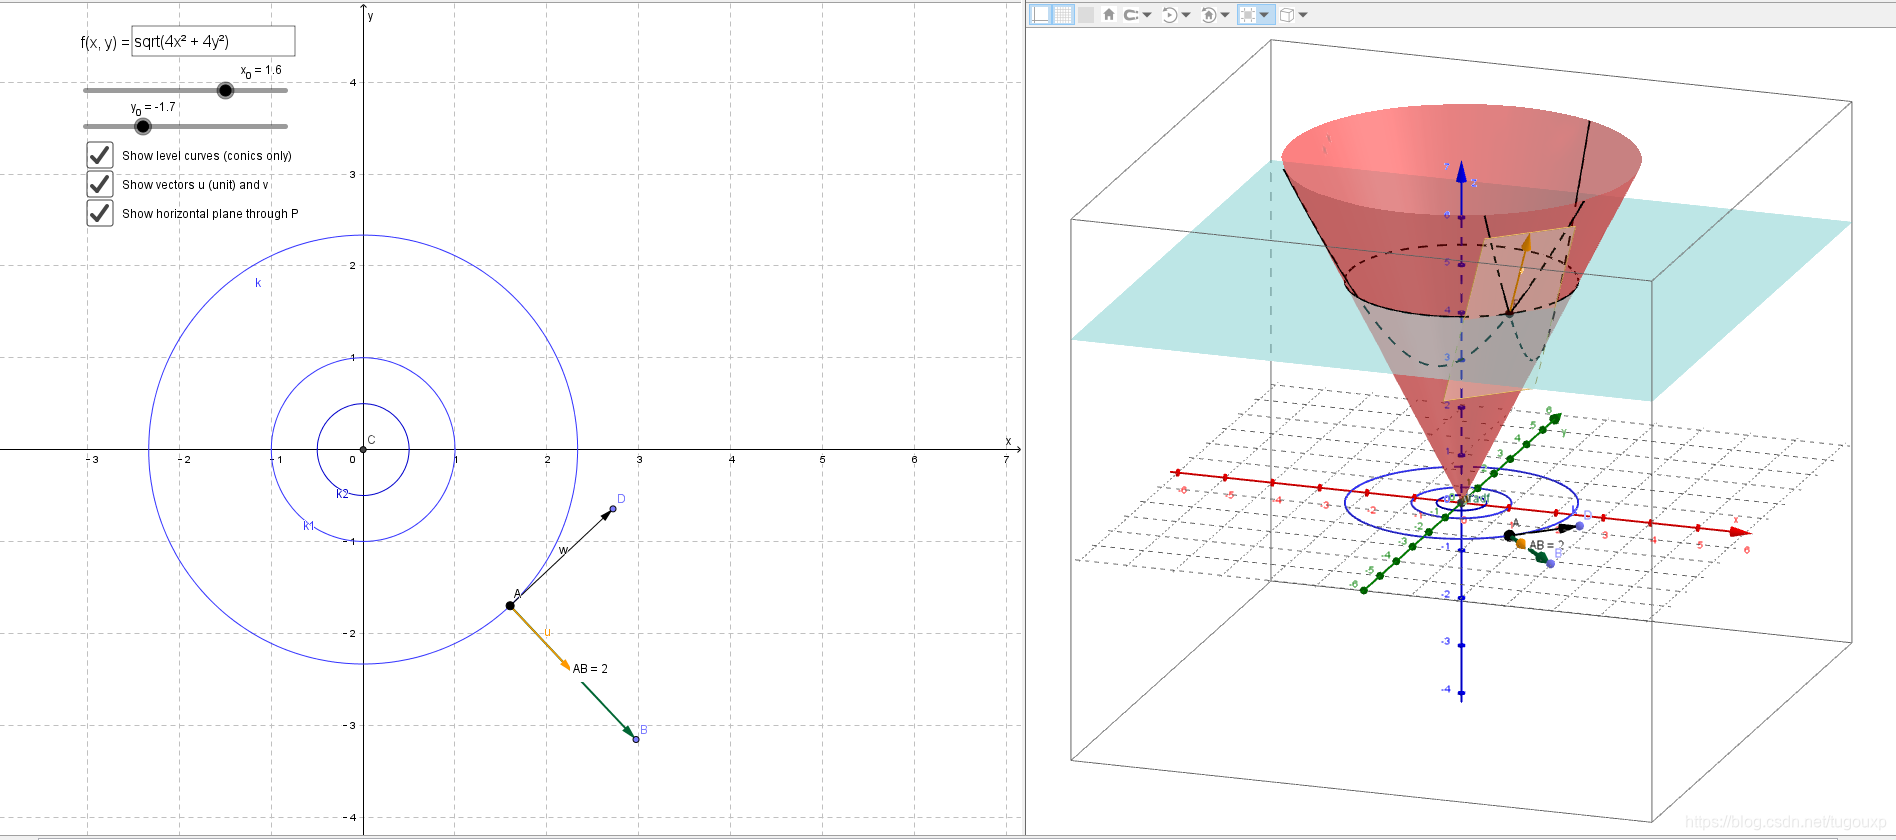Select point D at black vector tip

click(613, 509)
